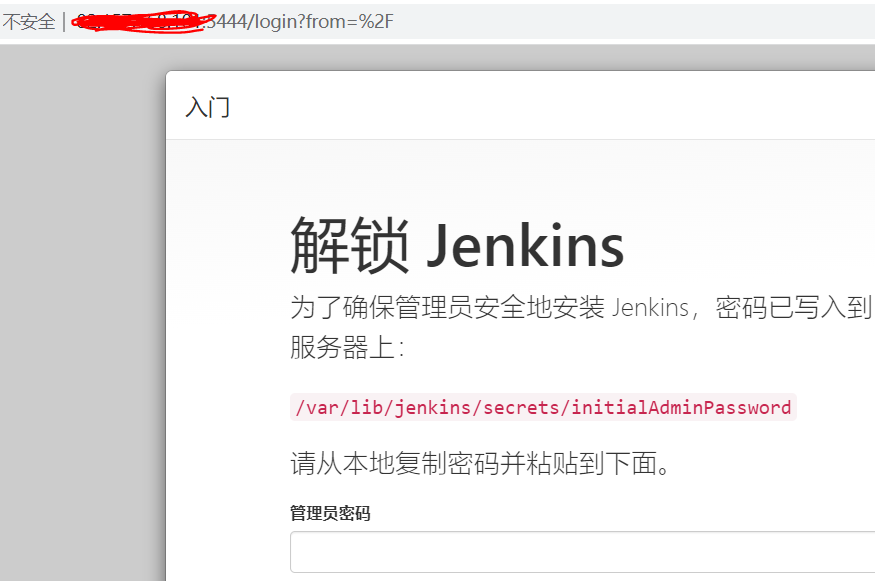Click the '入门' dialog title
The width and height of the screenshot is (875, 581).
[207, 107]
